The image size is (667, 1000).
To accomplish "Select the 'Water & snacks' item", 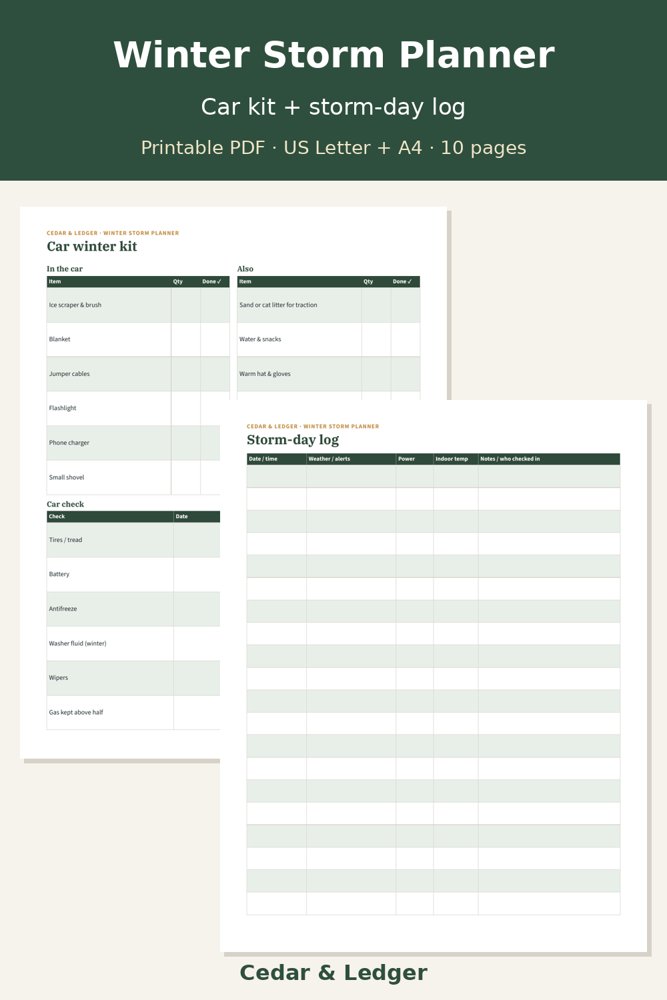I will pyautogui.click(x=328, y=339).
